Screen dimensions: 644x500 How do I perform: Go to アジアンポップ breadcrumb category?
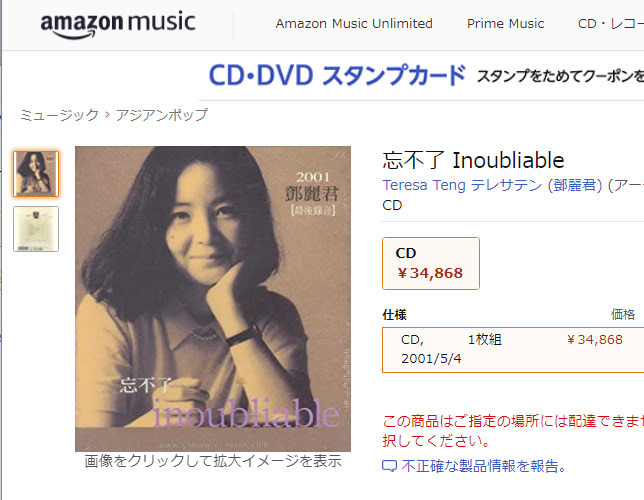(x=161, y=115)
